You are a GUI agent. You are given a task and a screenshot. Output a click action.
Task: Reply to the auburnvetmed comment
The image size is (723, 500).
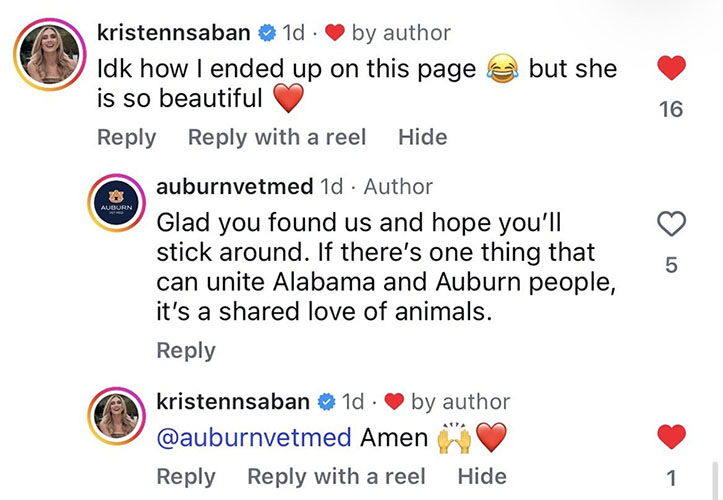pos(186,351)
